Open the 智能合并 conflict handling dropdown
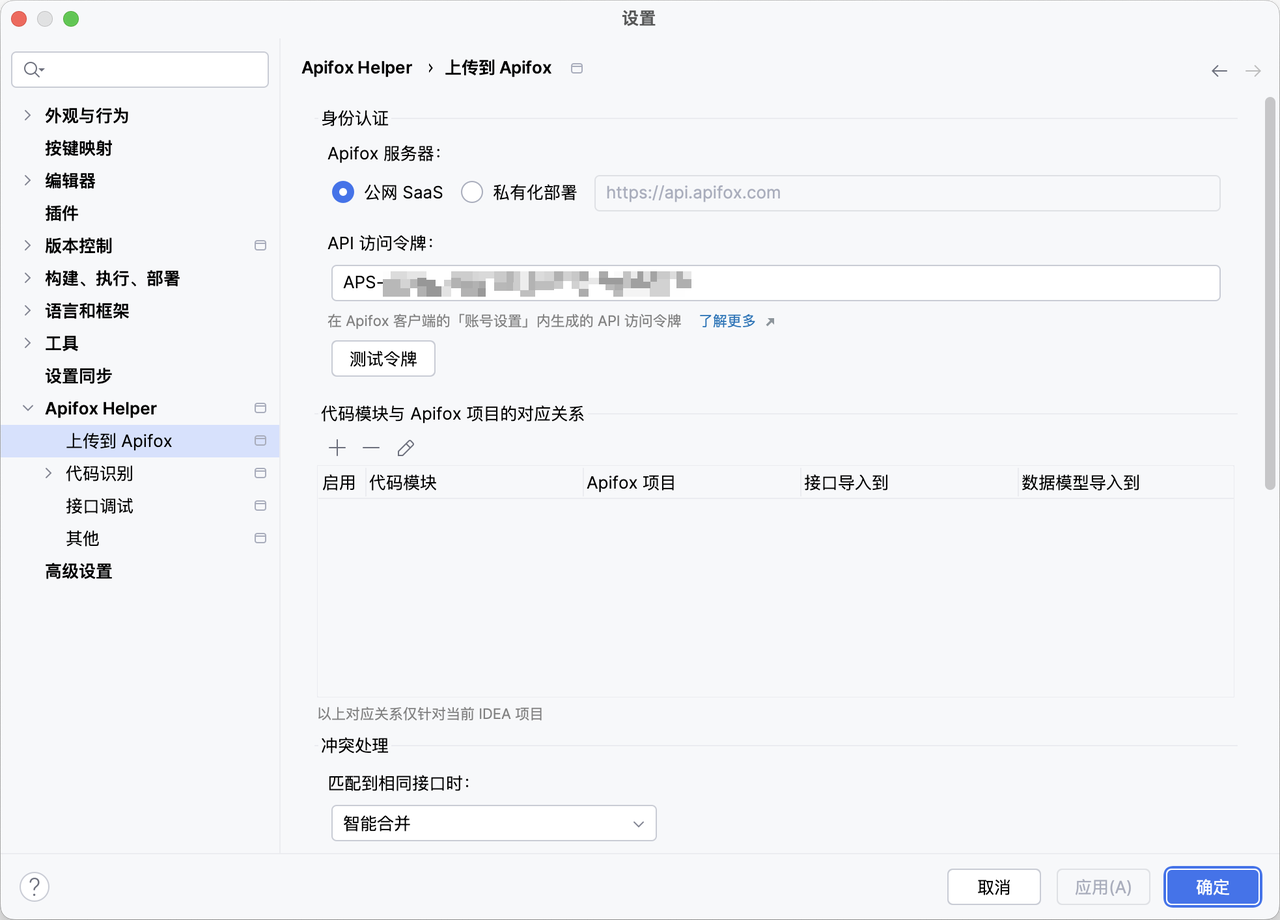The width and height of the screenshot is (1280, 920). pyautogui.click(x=493, y=822)
